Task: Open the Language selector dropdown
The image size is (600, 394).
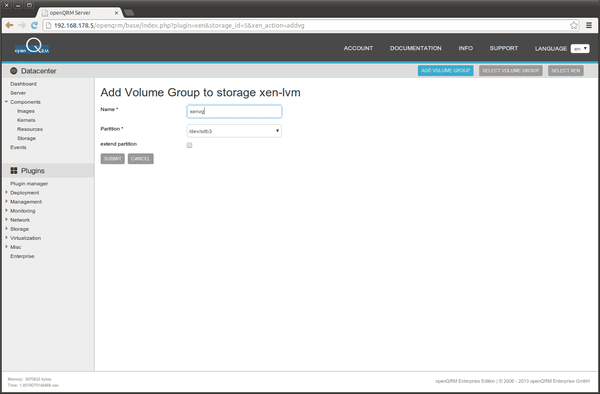Action: [x=580, y=49]
